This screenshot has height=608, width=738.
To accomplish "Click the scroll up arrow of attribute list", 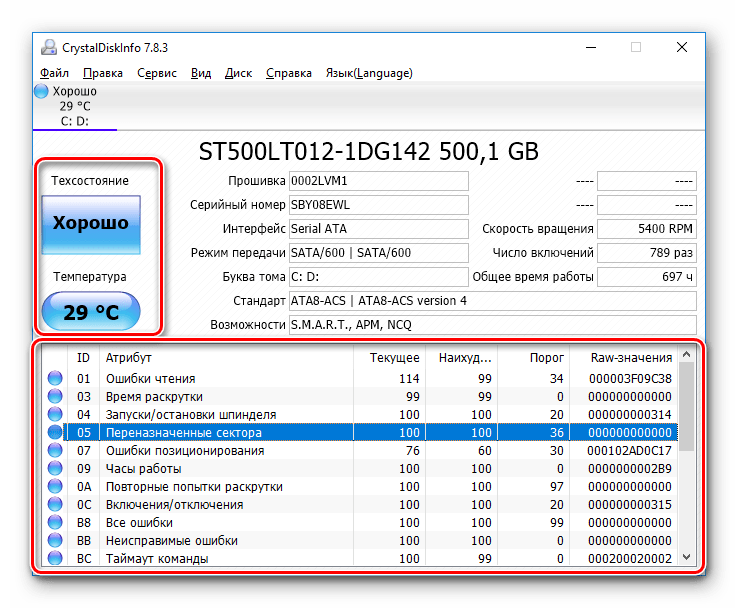I will (686, 354).
